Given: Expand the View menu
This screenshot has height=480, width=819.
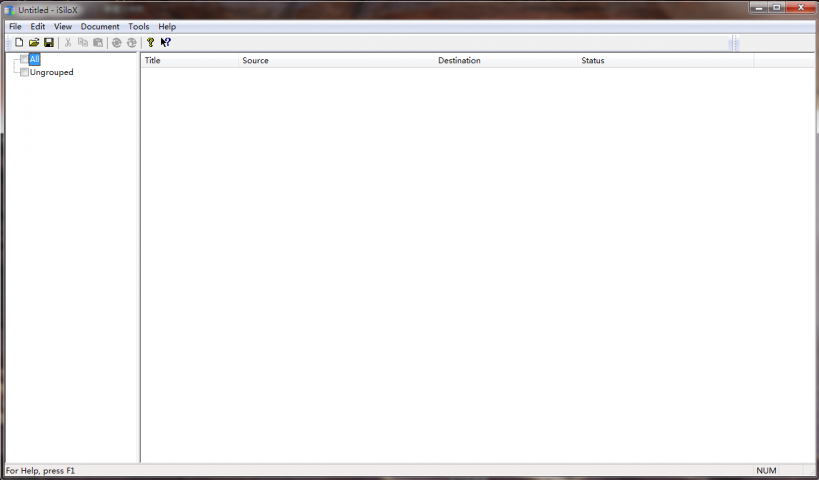Looking at the screenshot, I should tap(63, 27).
